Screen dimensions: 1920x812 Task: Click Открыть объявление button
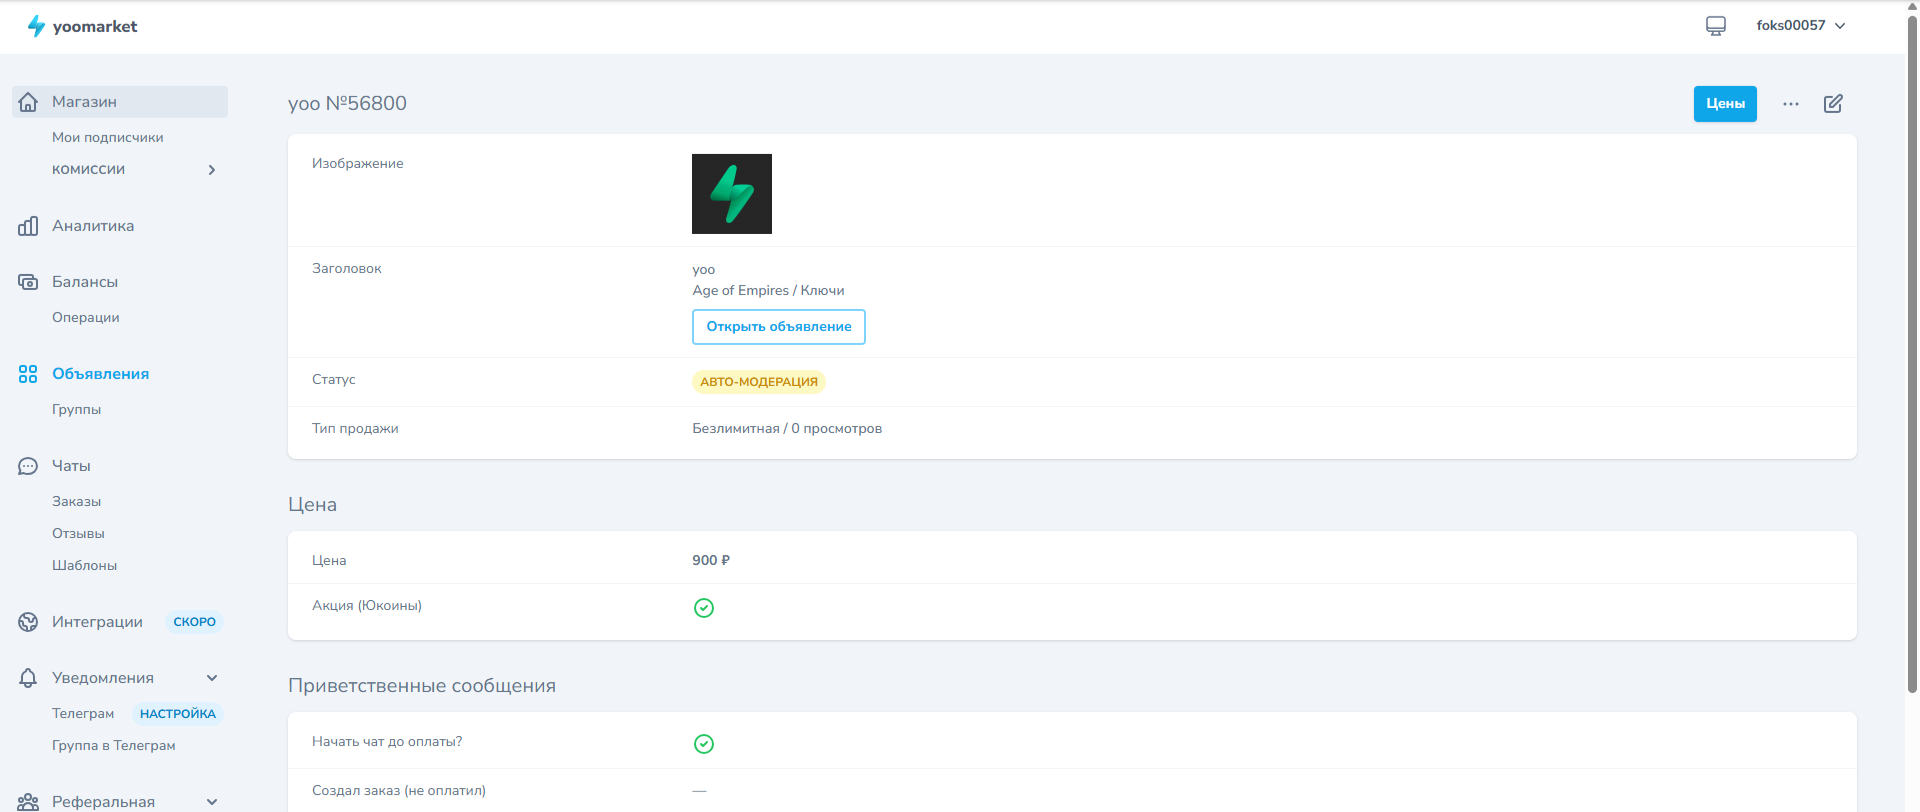pos(778,327)
